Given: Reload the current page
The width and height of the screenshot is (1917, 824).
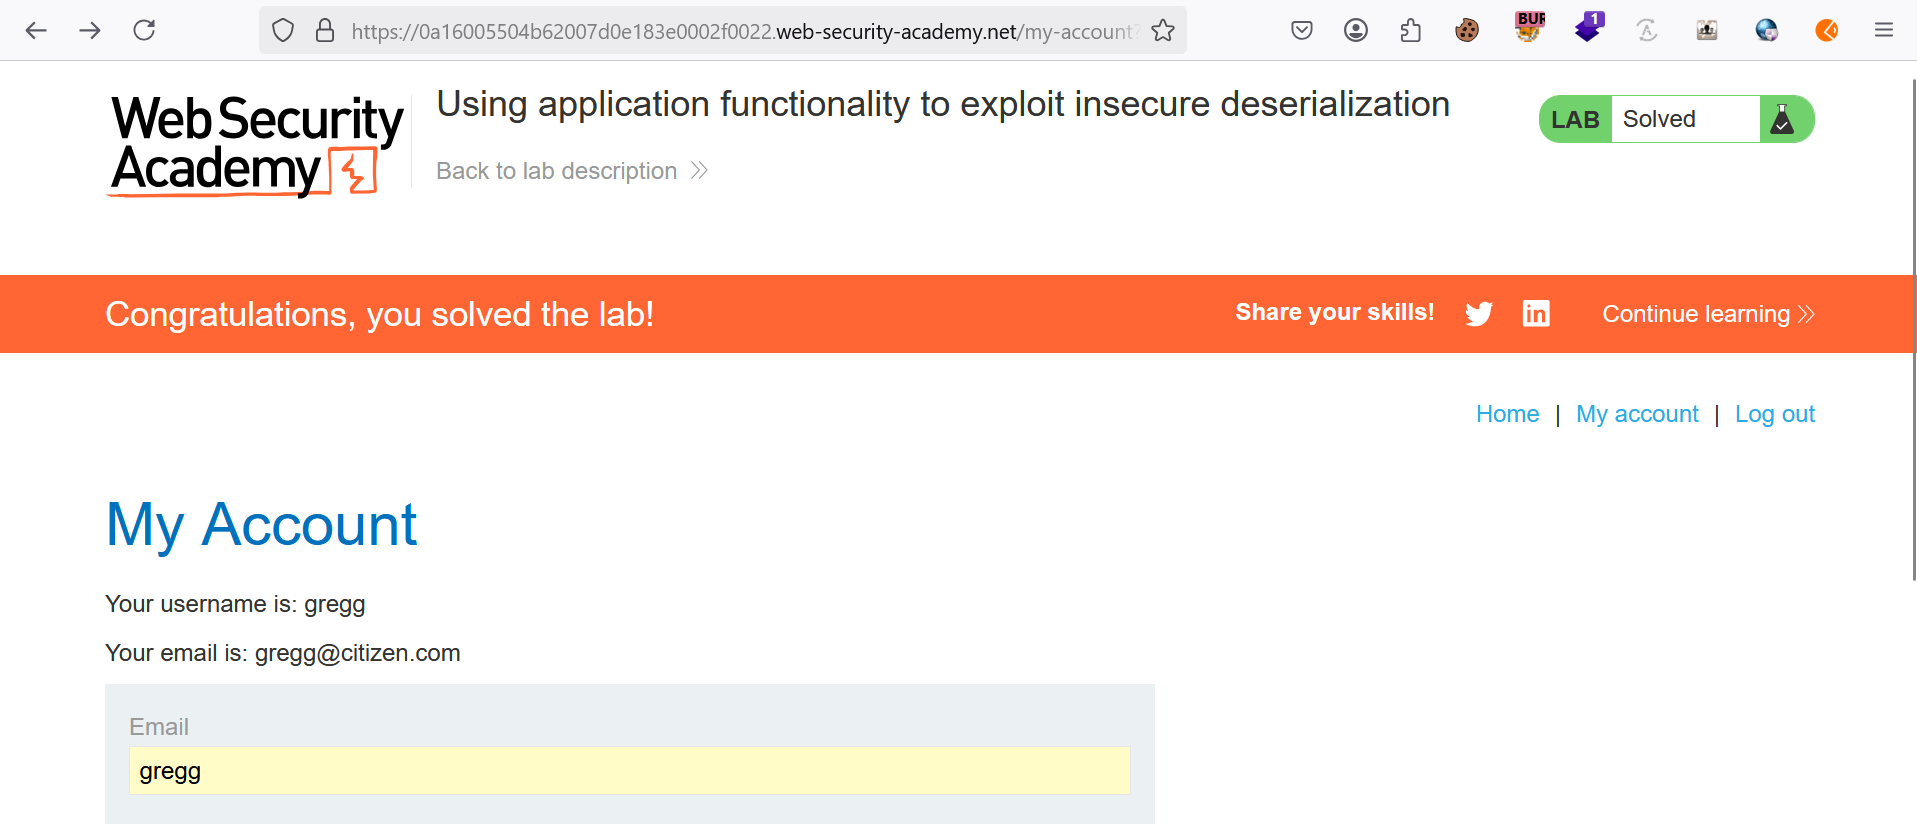Looking at the screenshot, I should coord(144,30).
